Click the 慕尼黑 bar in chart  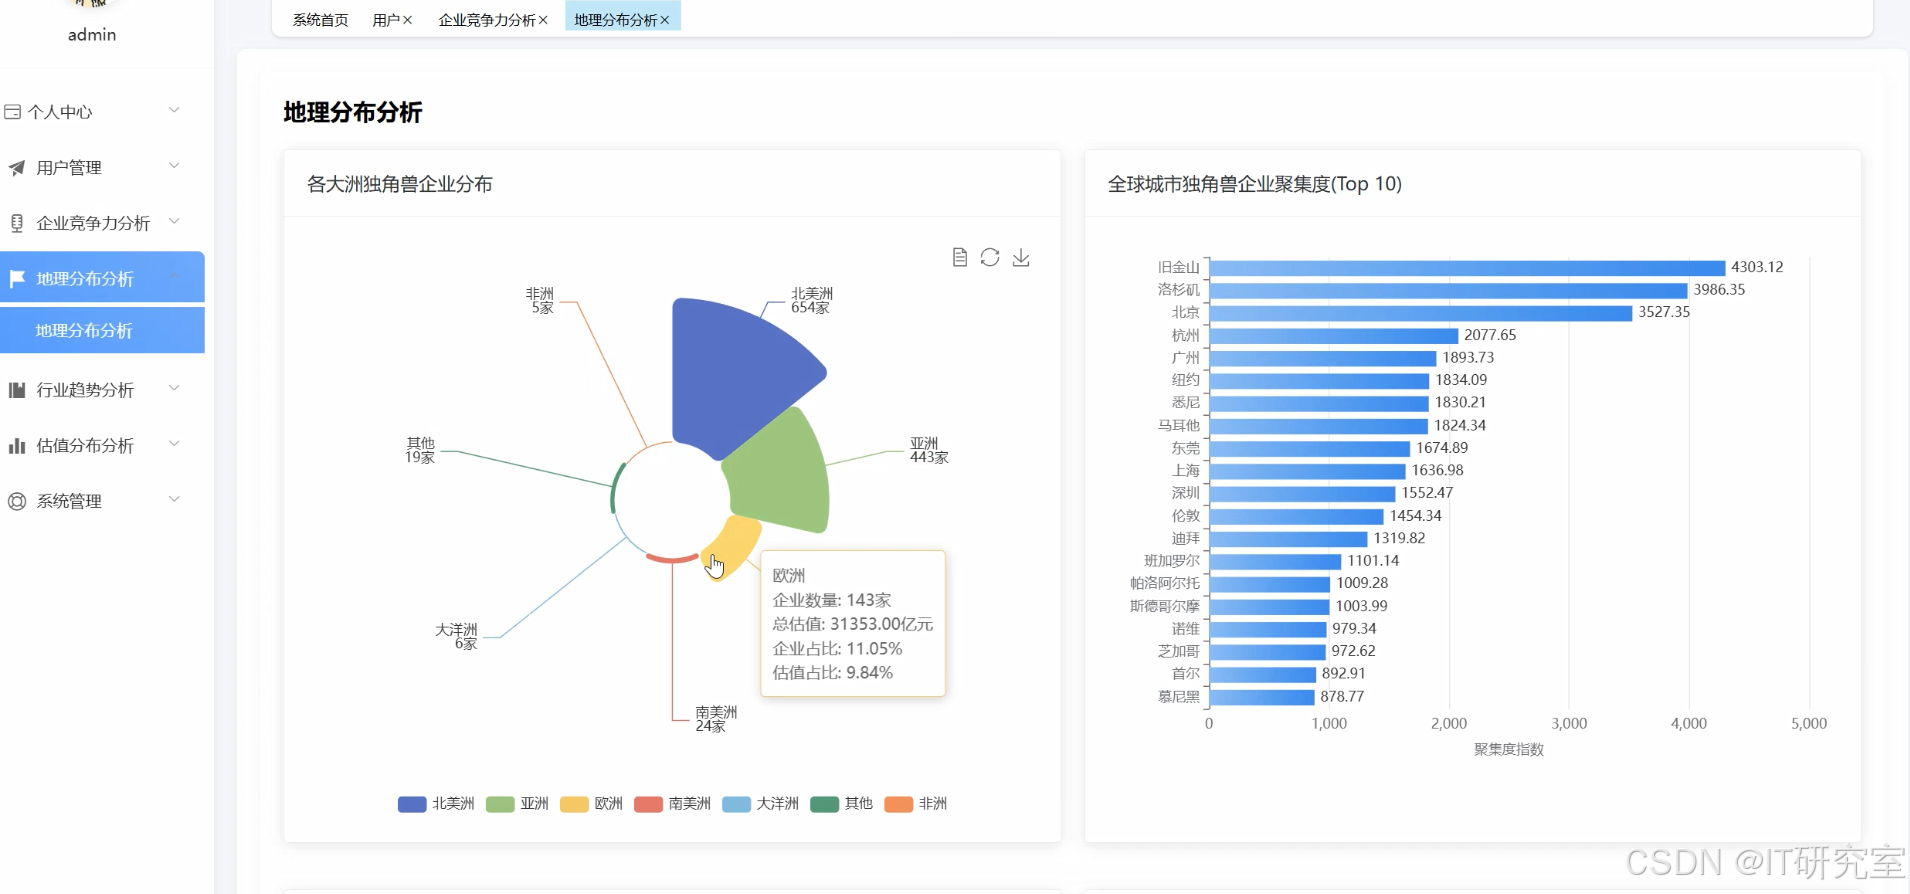tap(1262, 697)
